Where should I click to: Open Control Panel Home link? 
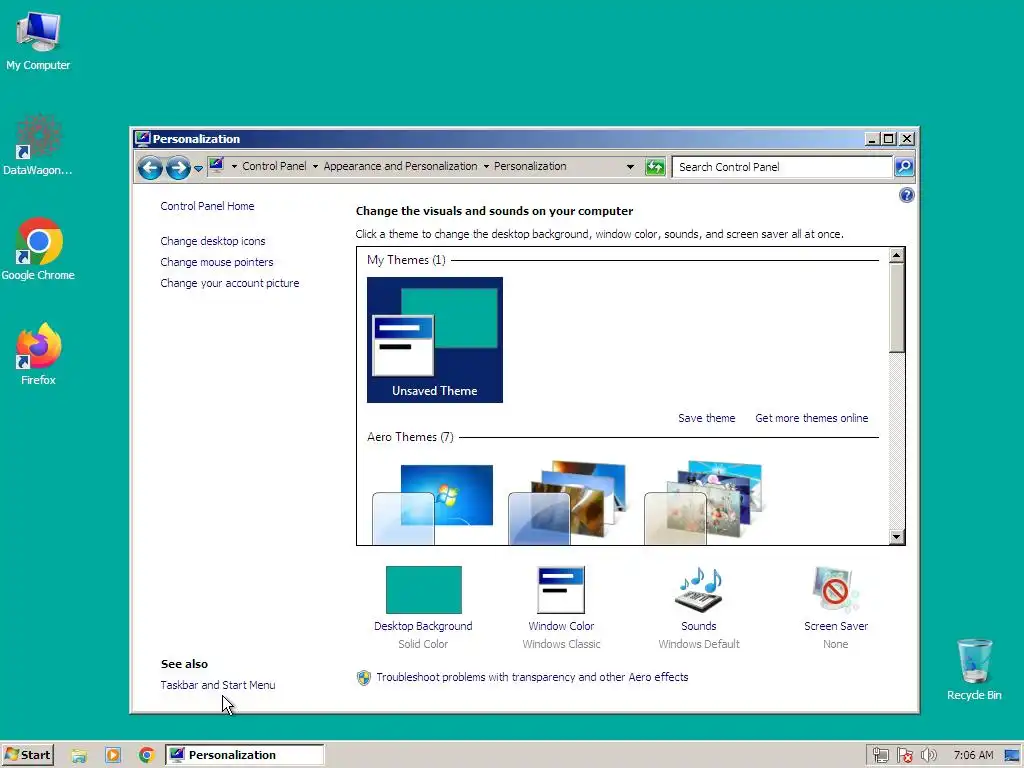207,206
